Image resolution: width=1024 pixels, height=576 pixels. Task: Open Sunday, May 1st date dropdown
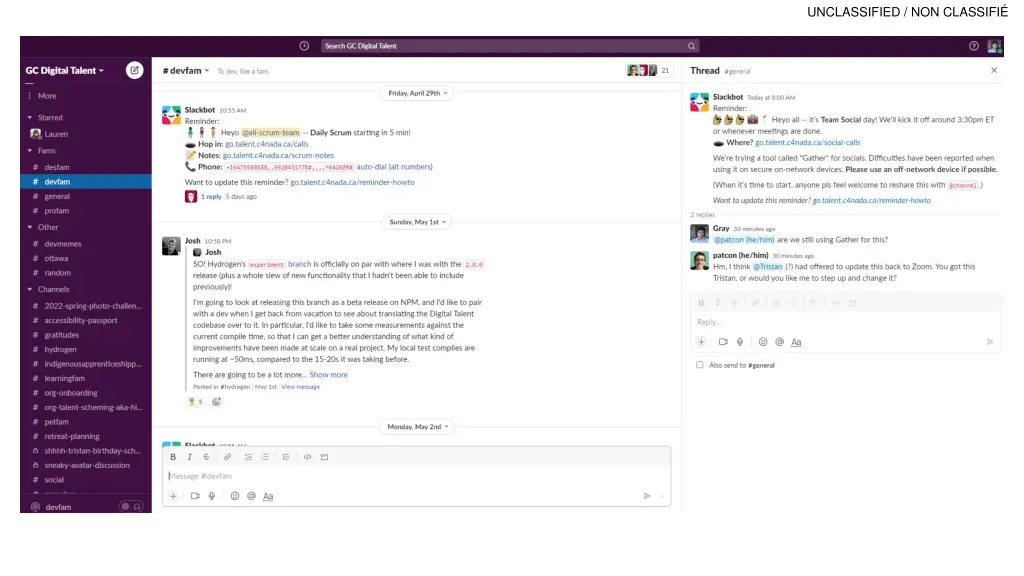tap(418, 222)
